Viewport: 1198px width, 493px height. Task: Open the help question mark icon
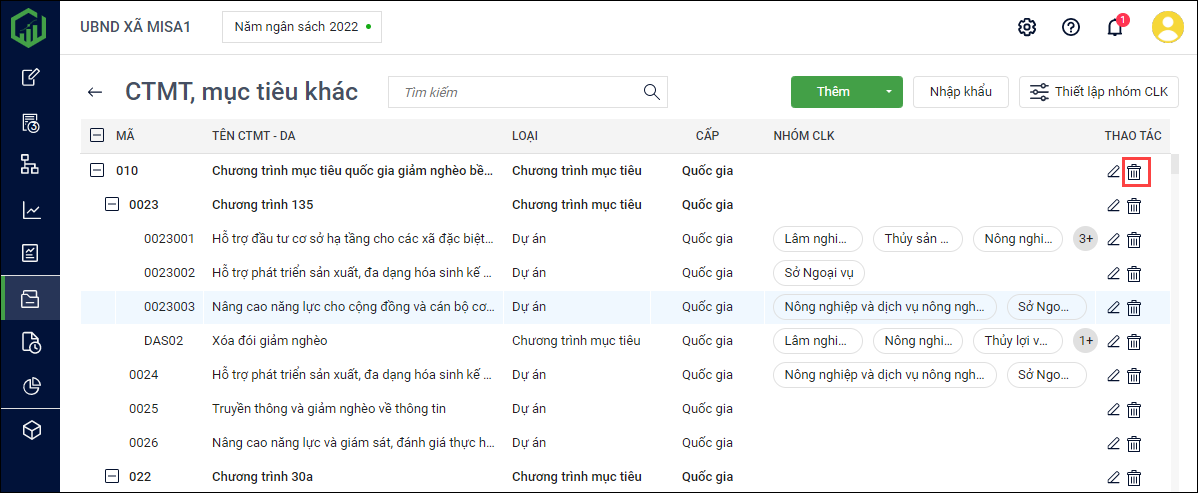click(x=1071, y=27)
